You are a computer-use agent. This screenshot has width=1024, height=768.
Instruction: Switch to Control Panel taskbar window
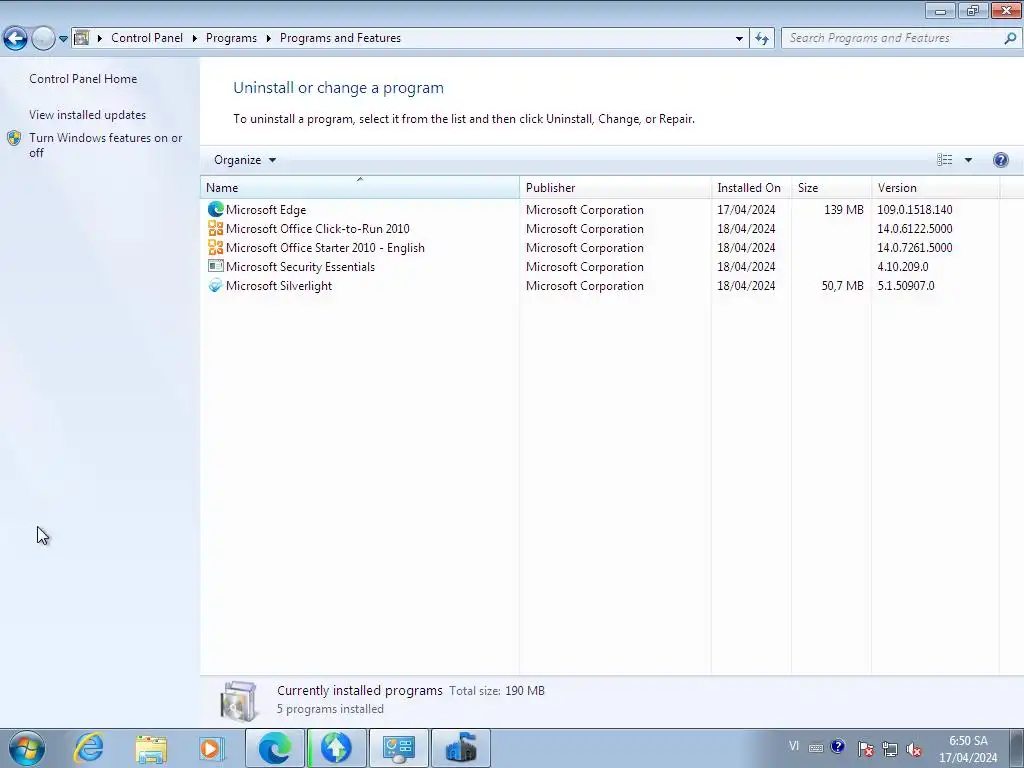[x=398, y=748]
